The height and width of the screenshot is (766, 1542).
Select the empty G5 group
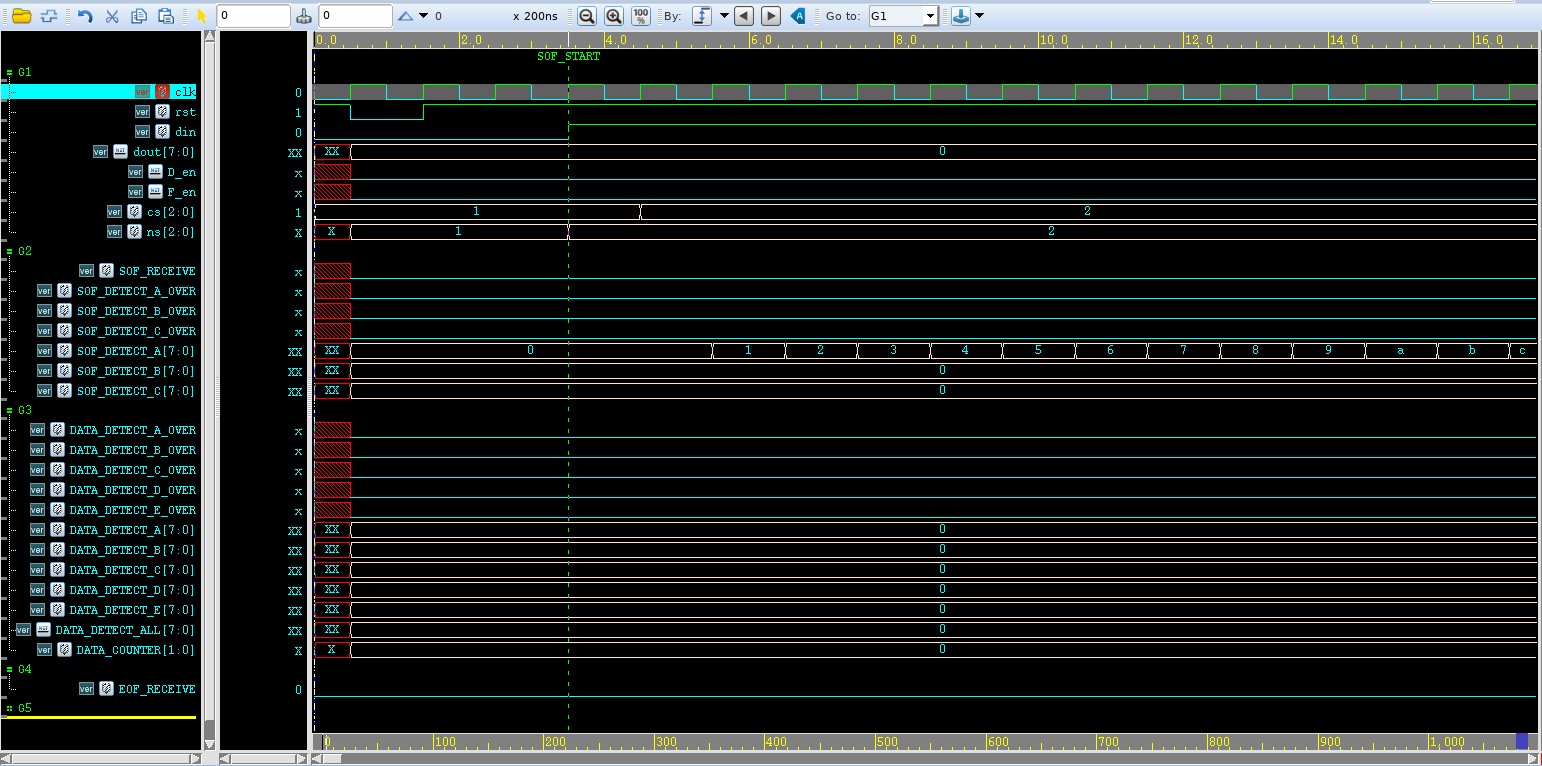pyautogui.click(x=25, y=708)
